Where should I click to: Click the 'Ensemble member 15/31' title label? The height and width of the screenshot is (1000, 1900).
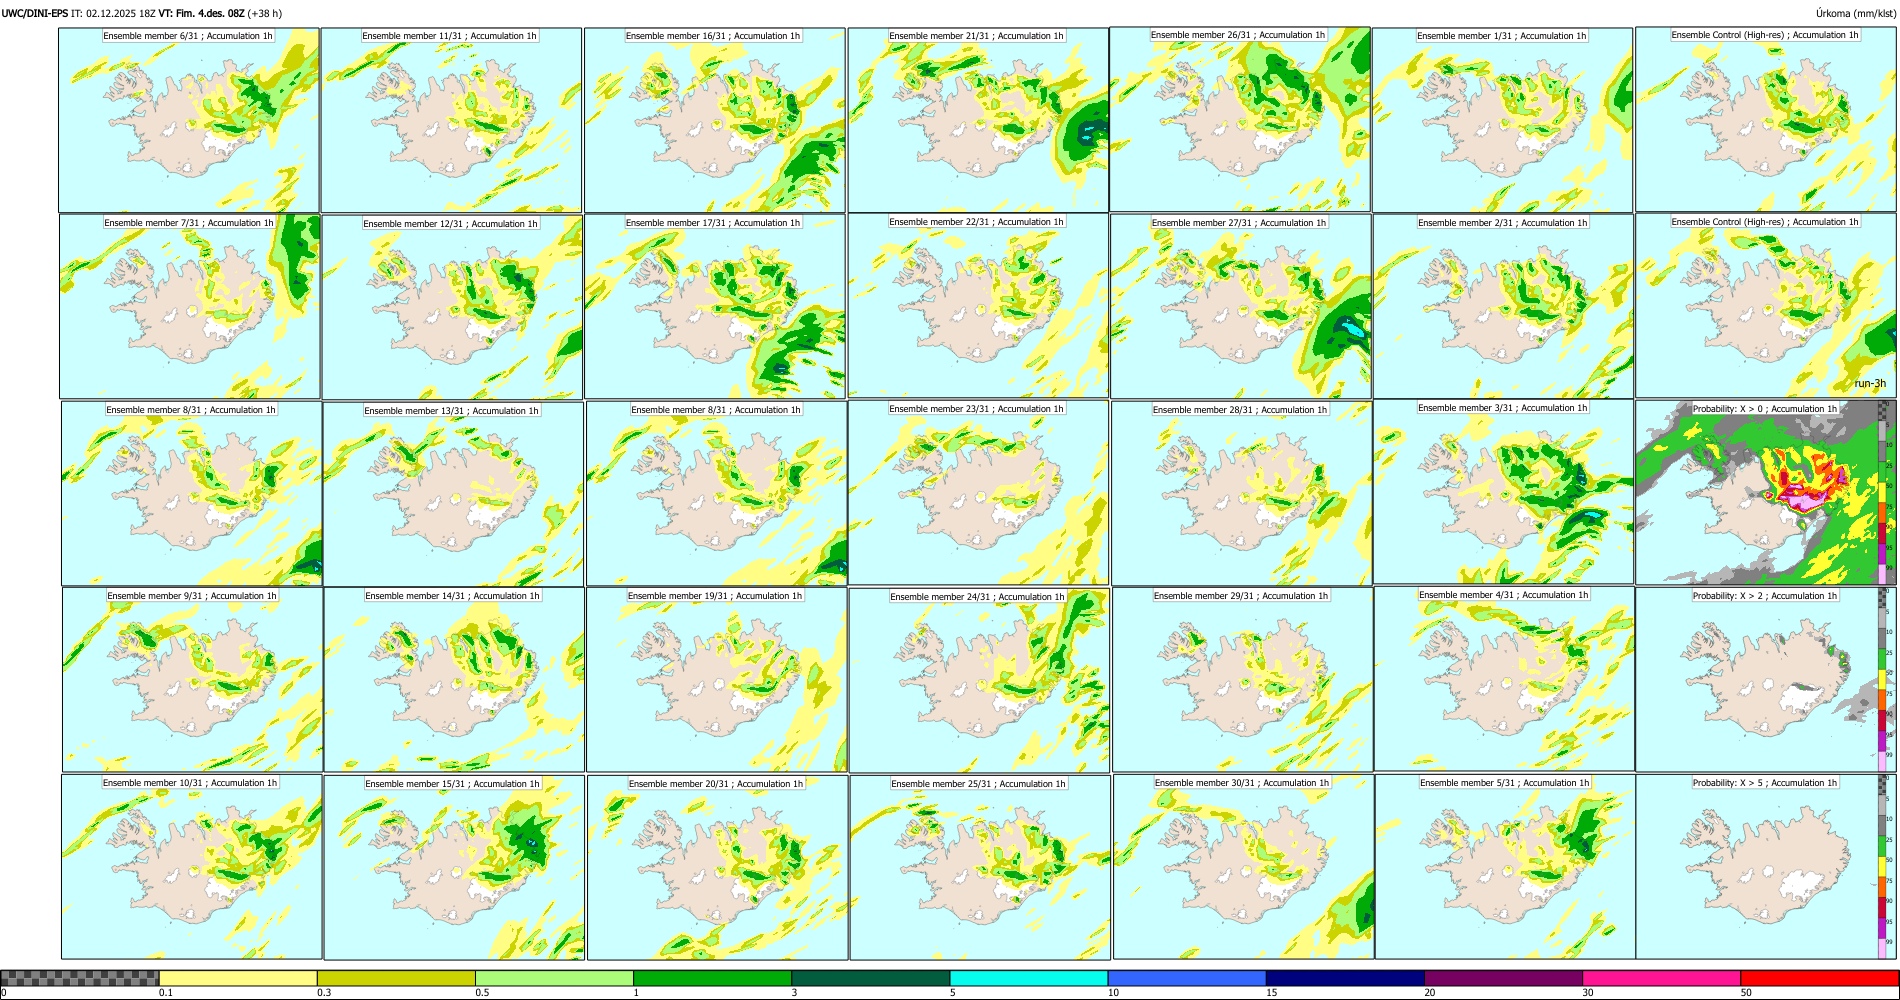(x=452, y=784)
